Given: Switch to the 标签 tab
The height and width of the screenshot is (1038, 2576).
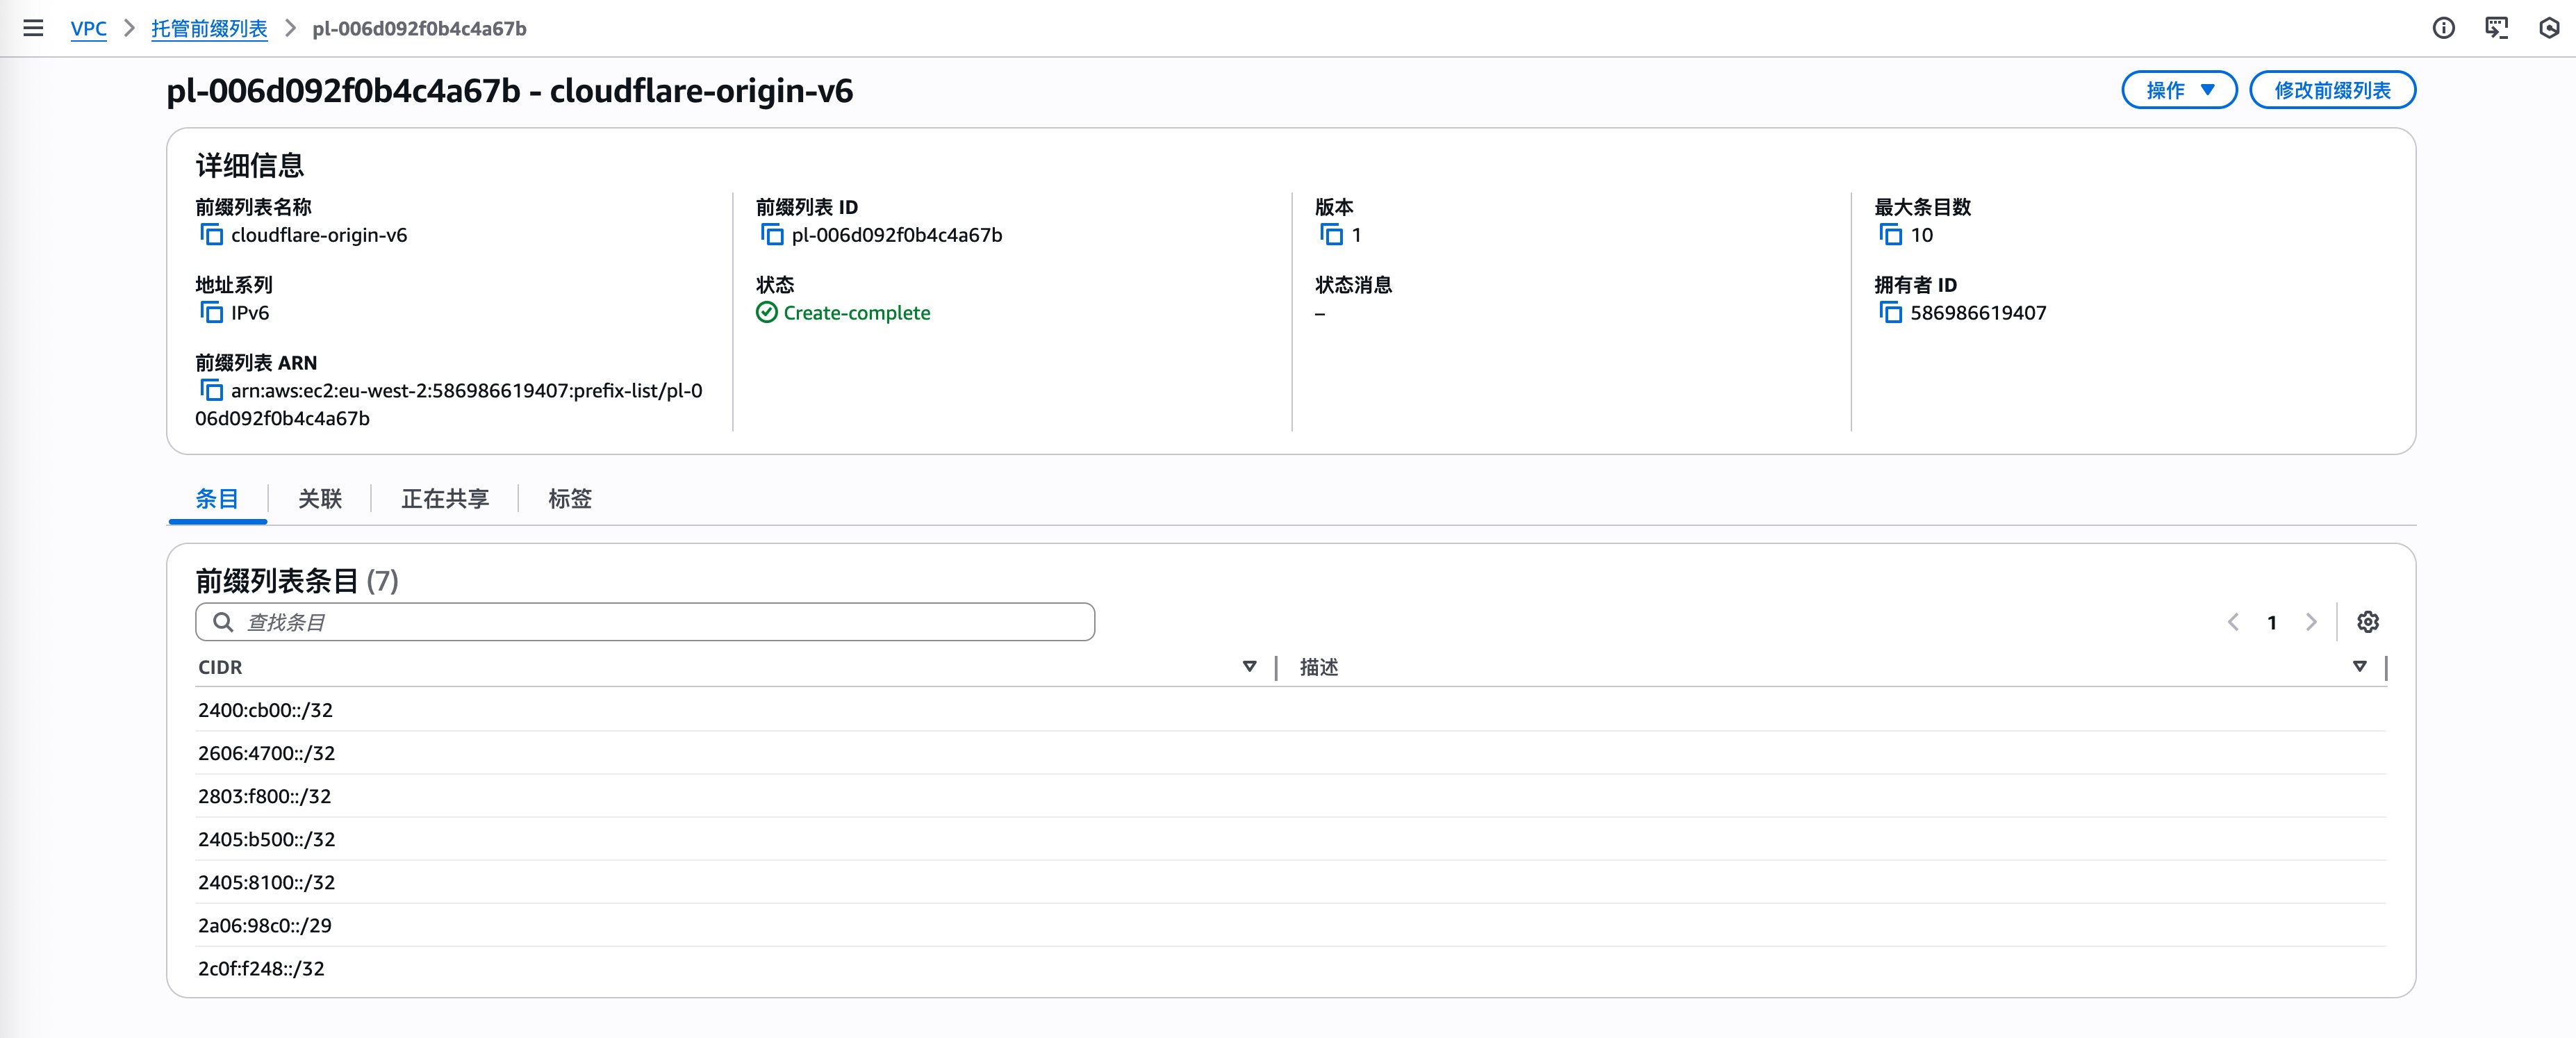Looking at the screenshot, I should [x=570, y=499].
